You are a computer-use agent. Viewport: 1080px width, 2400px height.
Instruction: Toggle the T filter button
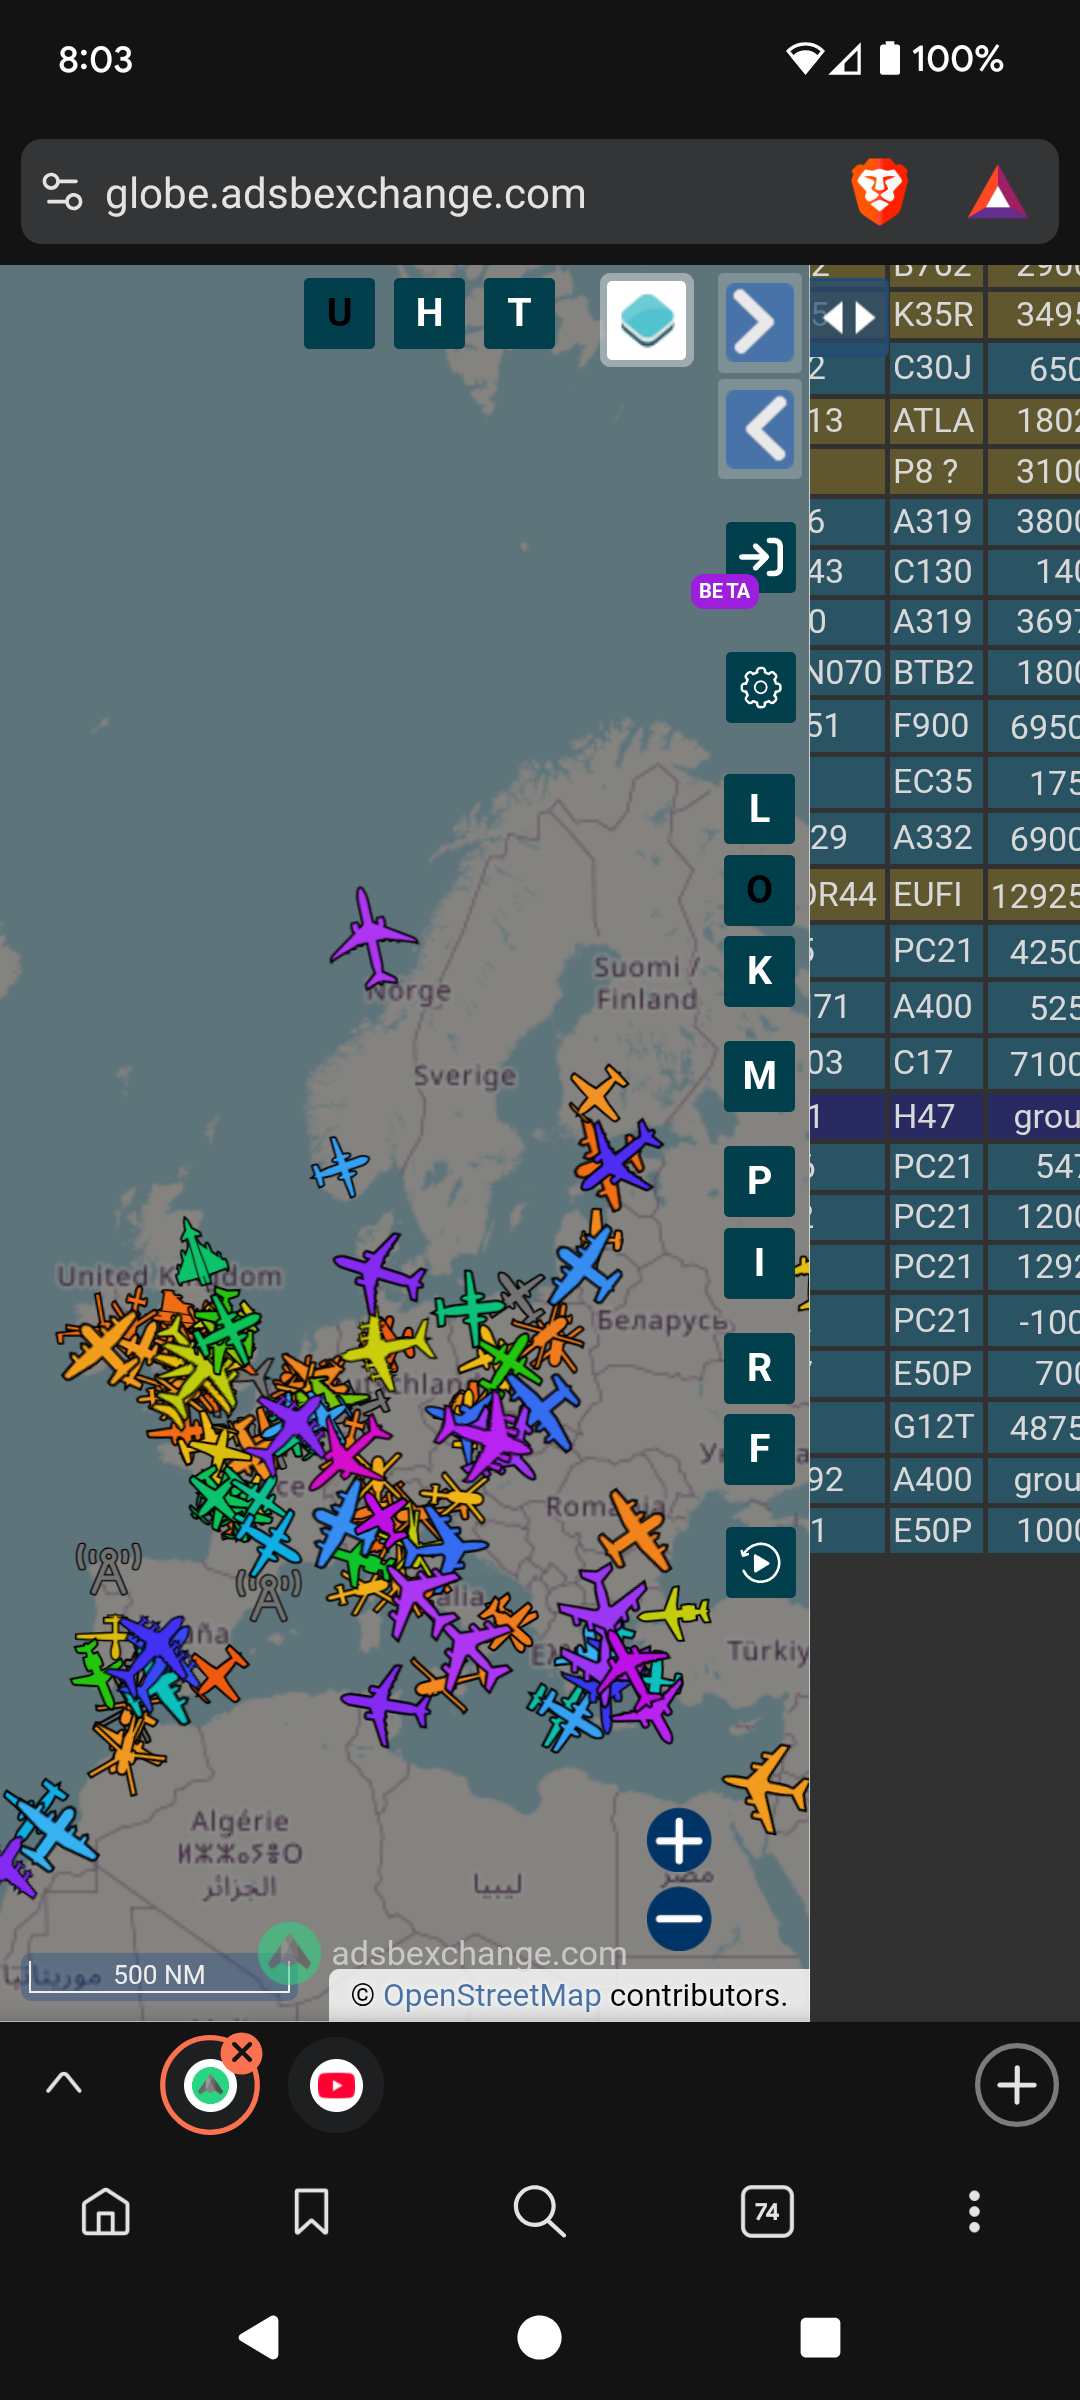point(519,313)
